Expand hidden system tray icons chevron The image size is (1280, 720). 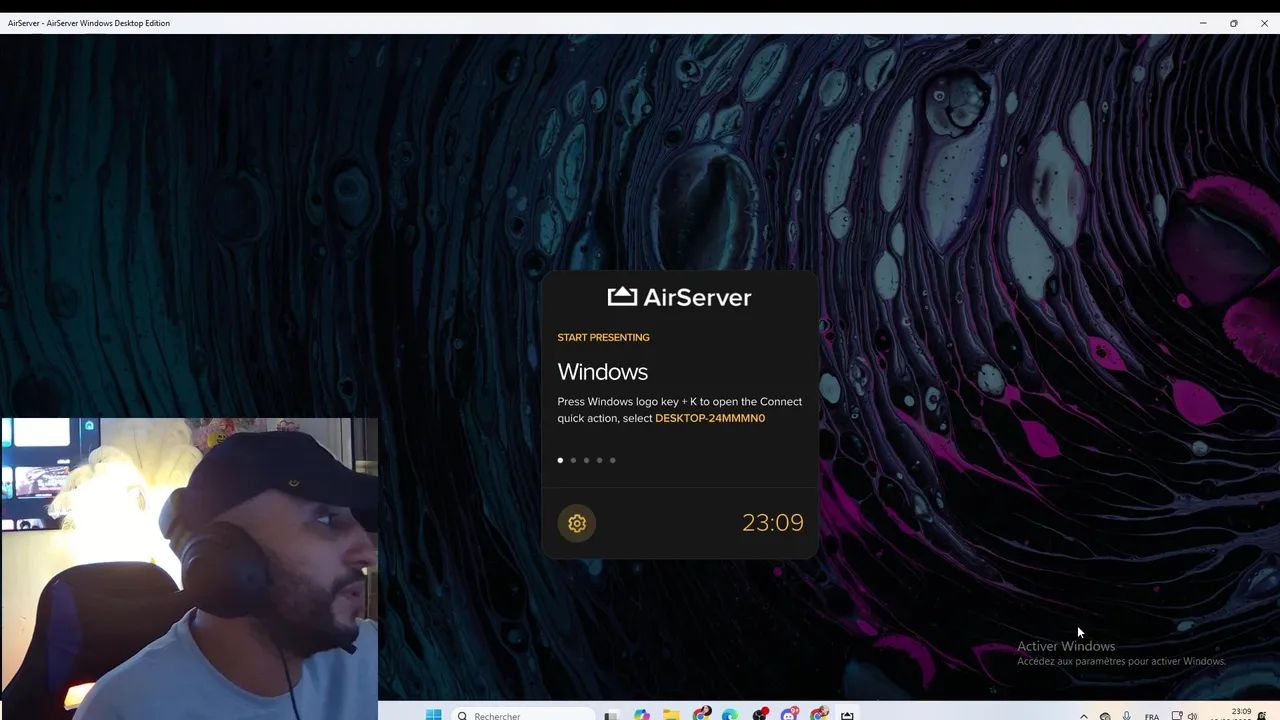(x=1084, y=716)
